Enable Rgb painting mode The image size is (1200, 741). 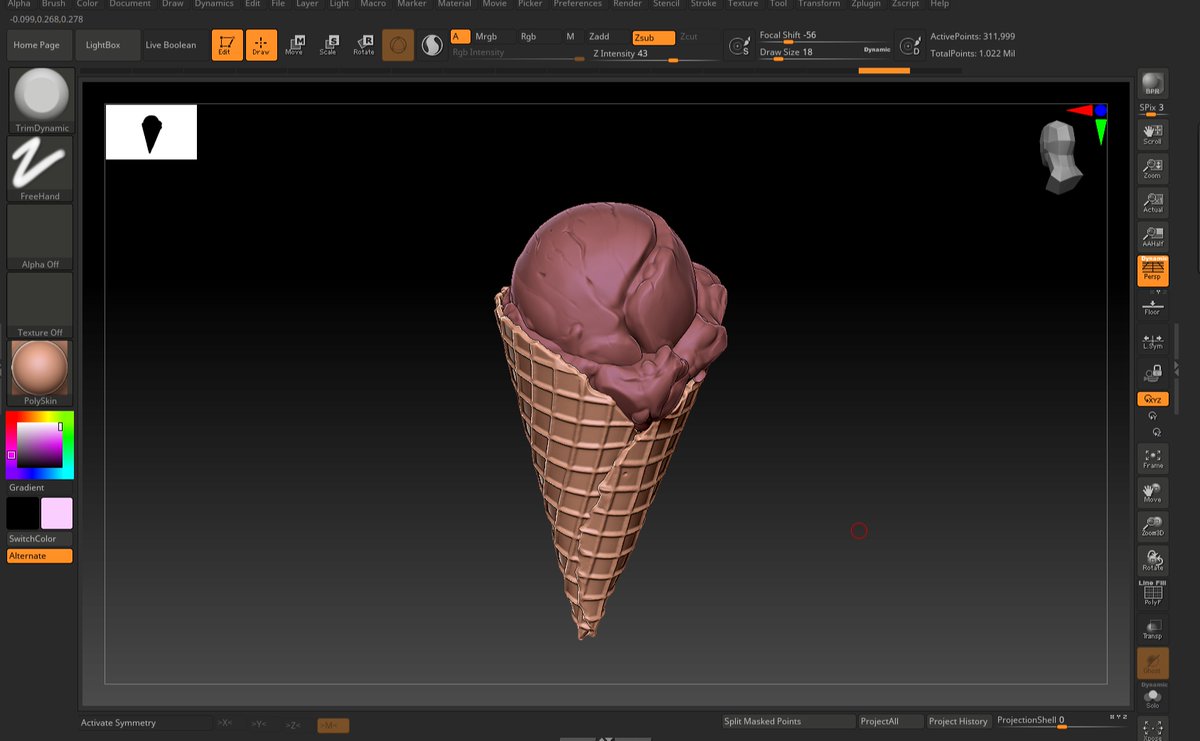(528, 37)
